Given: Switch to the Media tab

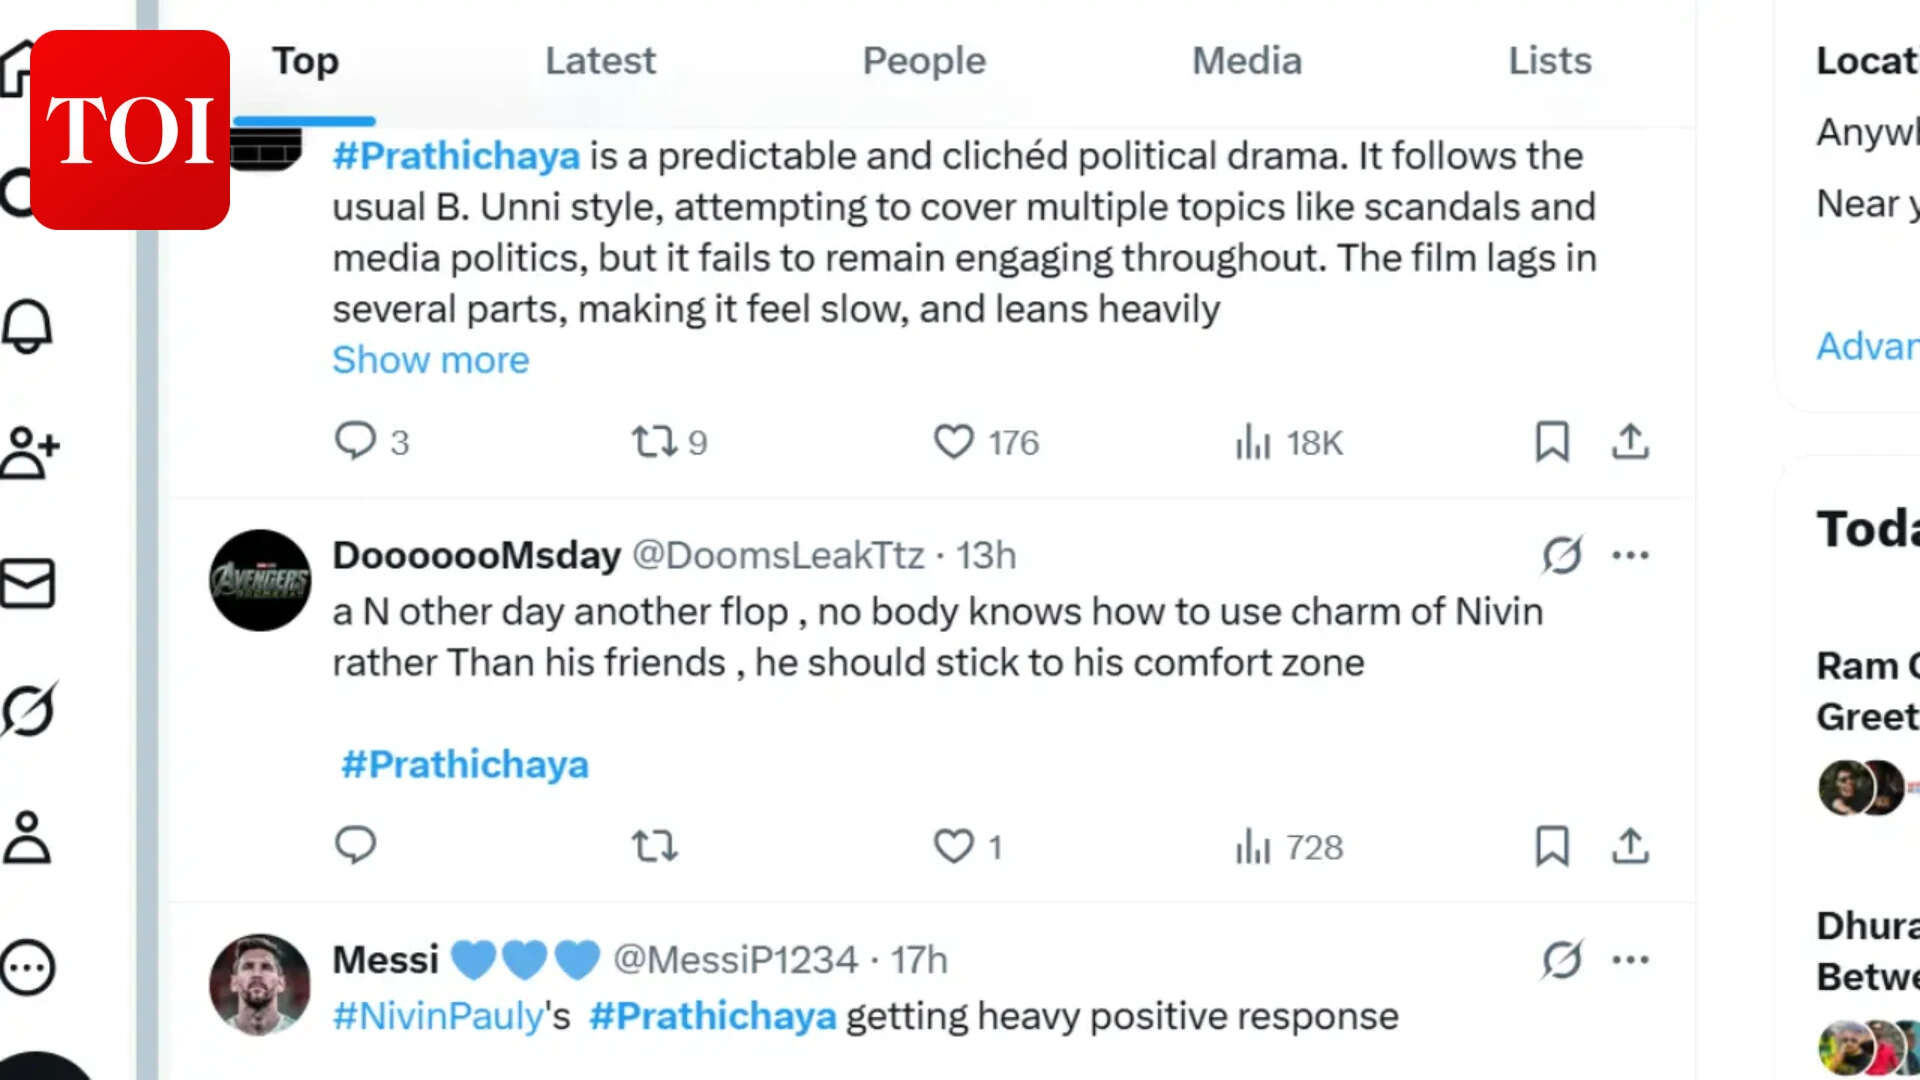Looking at the screenshot, I should (x=1246, y=61).
